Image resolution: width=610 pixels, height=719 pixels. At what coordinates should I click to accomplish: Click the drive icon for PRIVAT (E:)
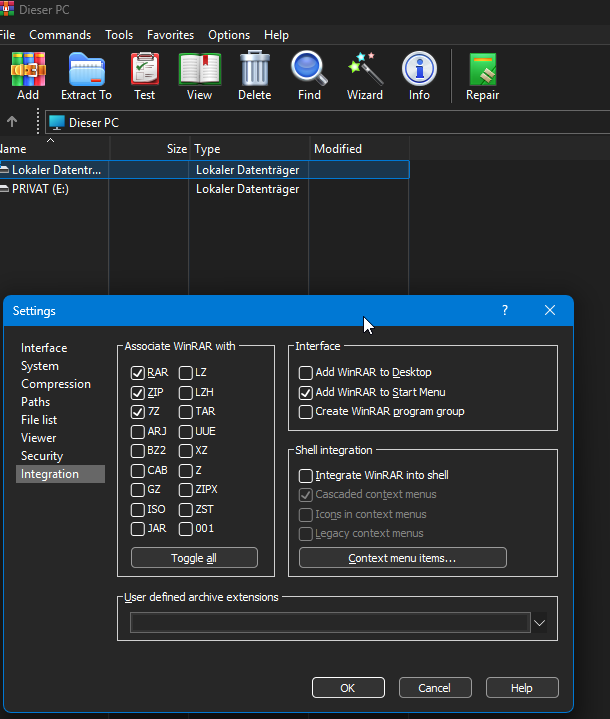(x=5, y=189)
